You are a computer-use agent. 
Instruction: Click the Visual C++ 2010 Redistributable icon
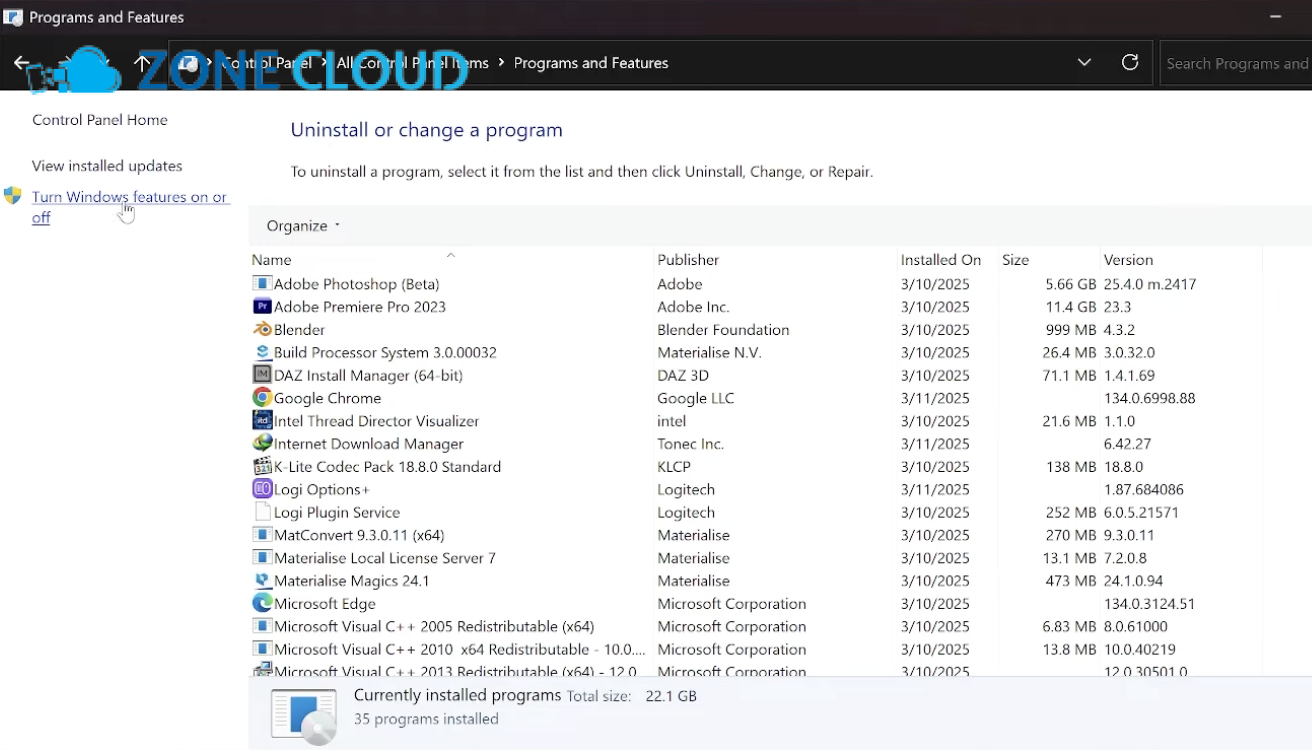(x=262, y=650)
